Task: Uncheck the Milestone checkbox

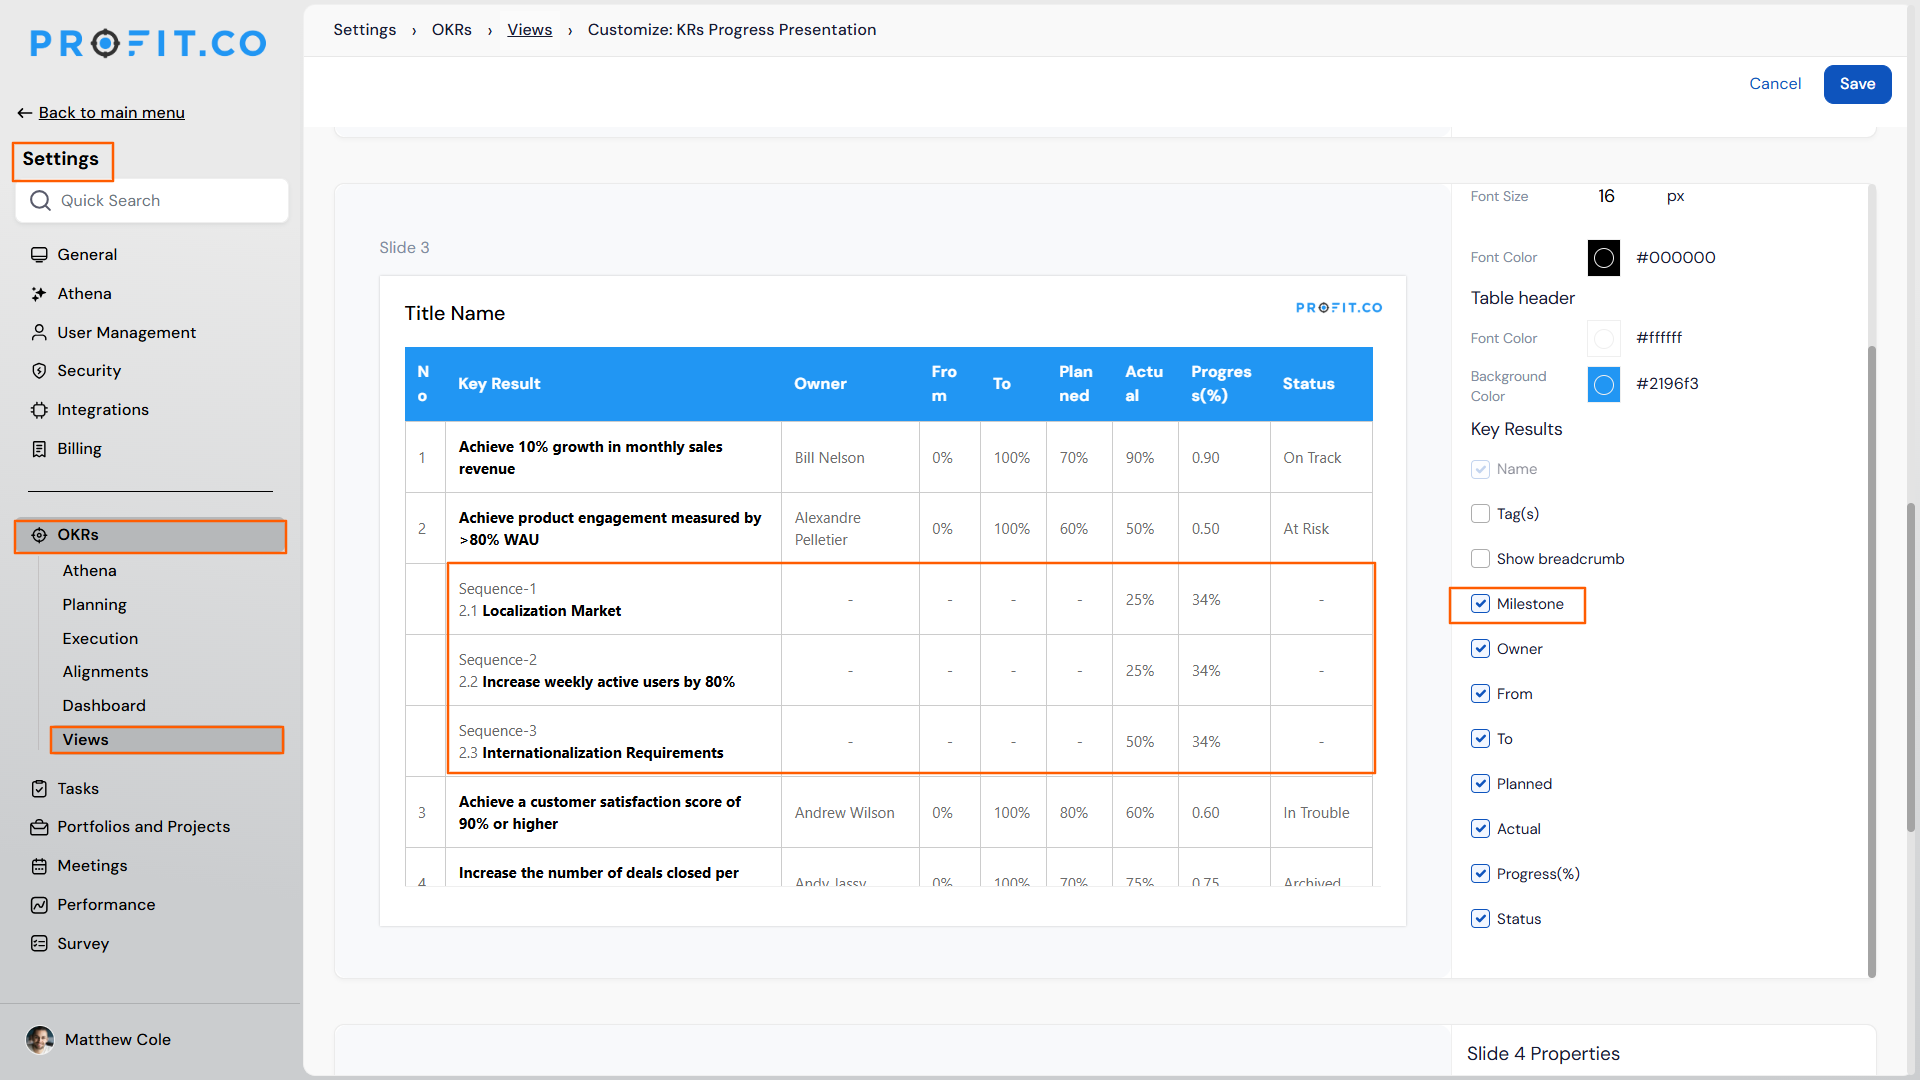Action: tap(1480, 604)
